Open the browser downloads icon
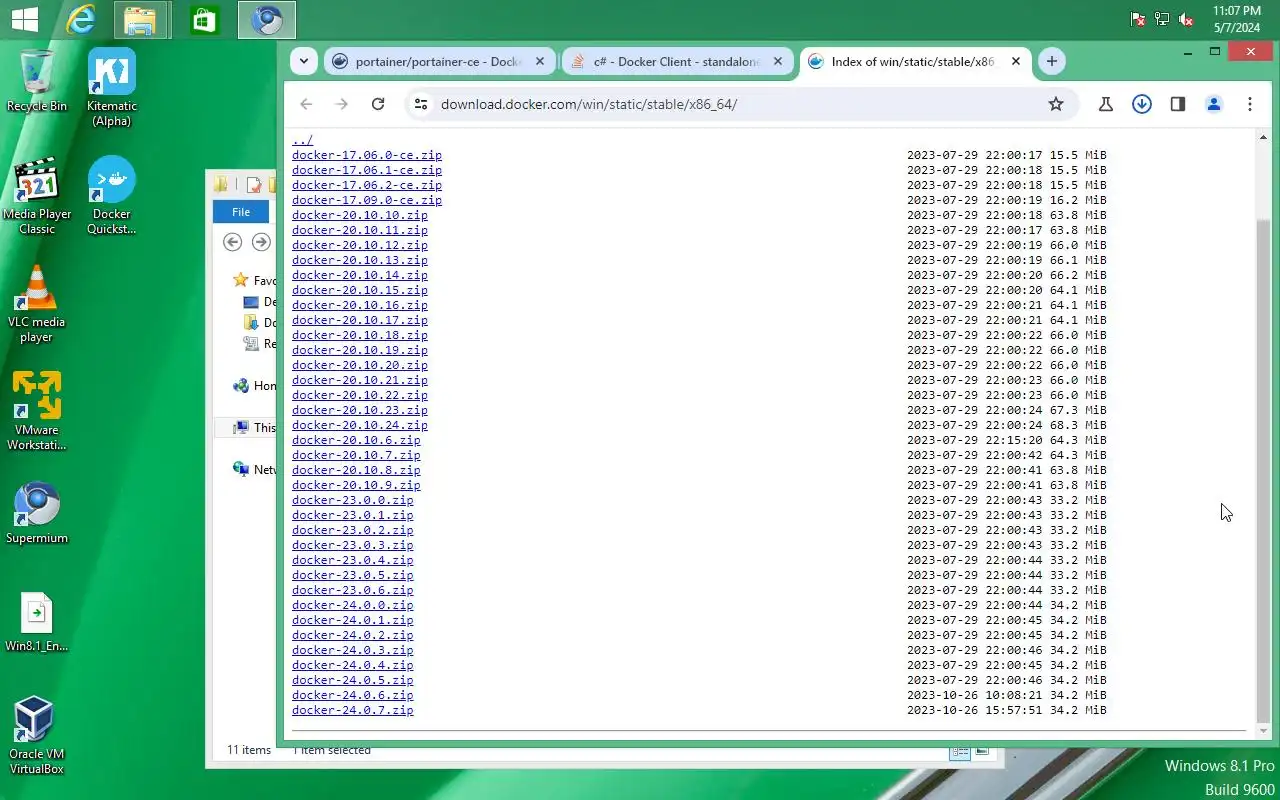1280x800 pixels. pyautogui.click(x=1142, y=104)
